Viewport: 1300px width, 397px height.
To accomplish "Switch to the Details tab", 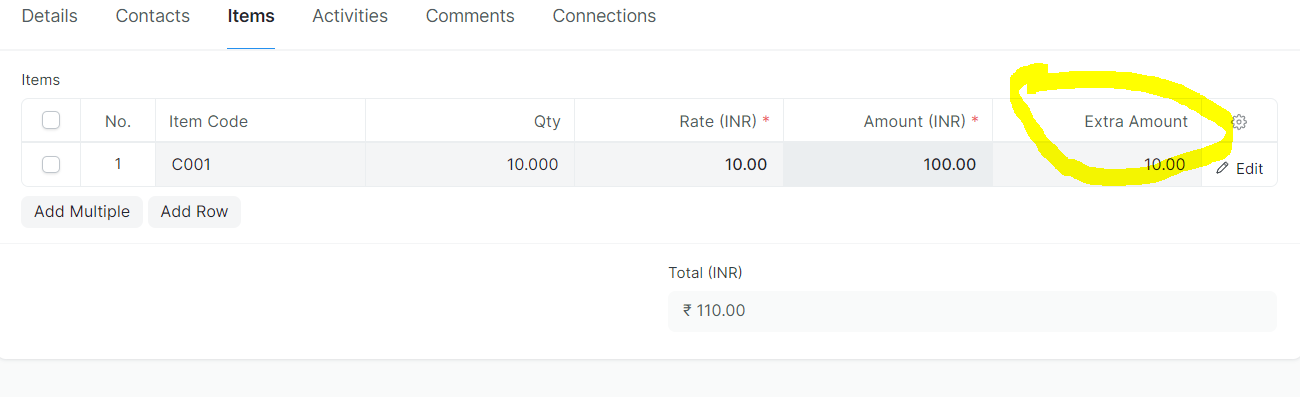I will (49, 16).
